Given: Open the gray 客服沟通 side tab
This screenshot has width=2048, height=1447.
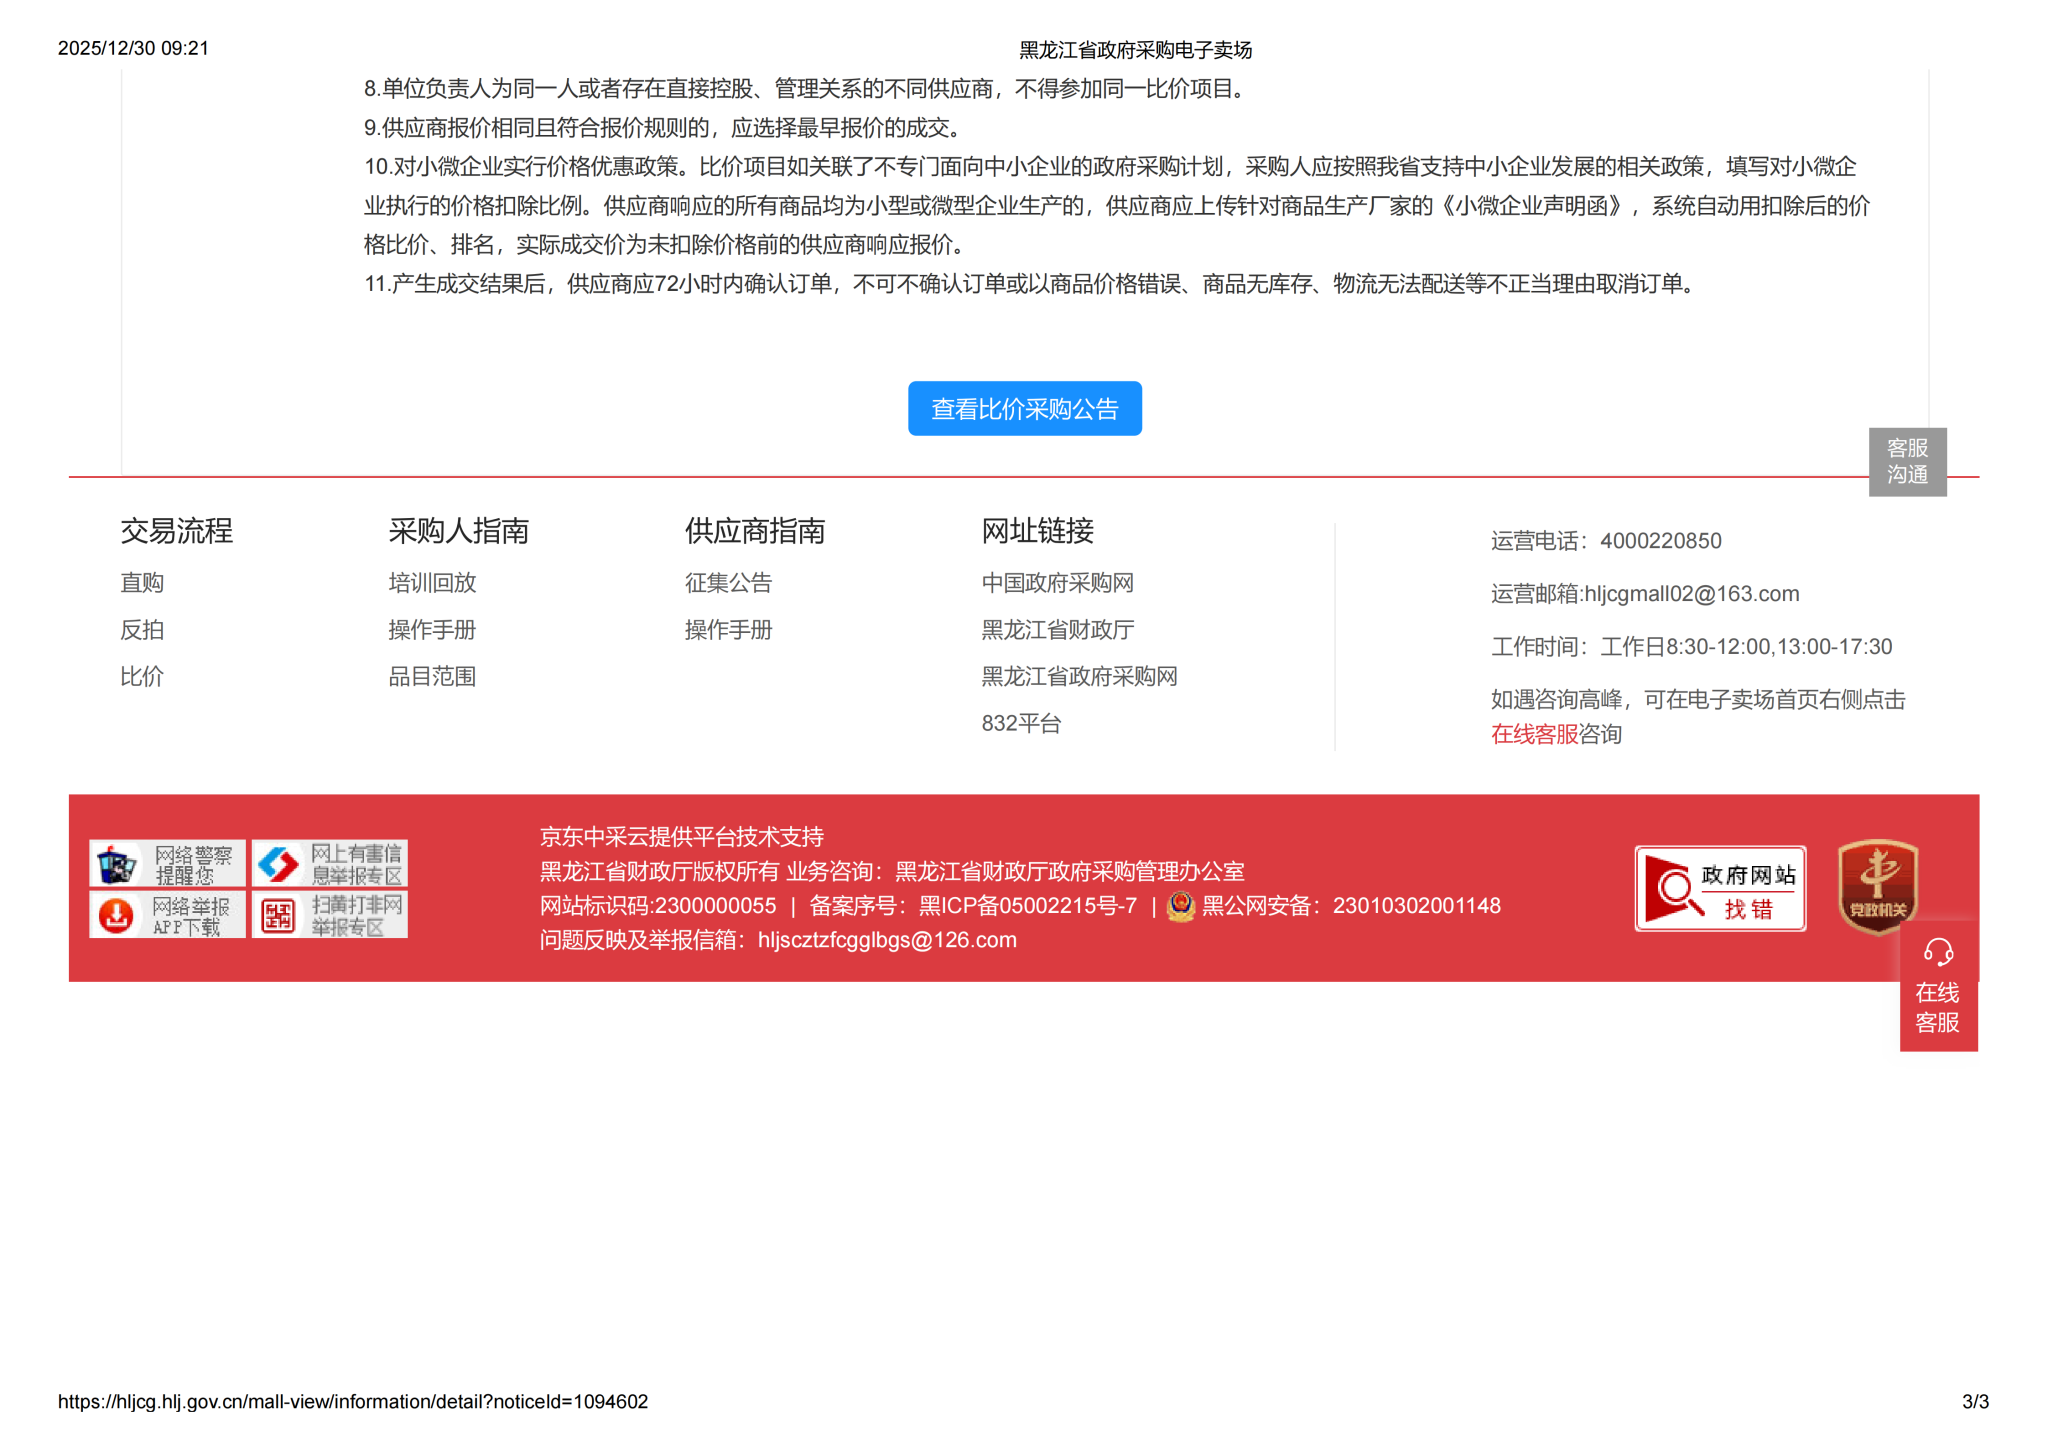Looking at the screenshot, I should (1906, 462).
